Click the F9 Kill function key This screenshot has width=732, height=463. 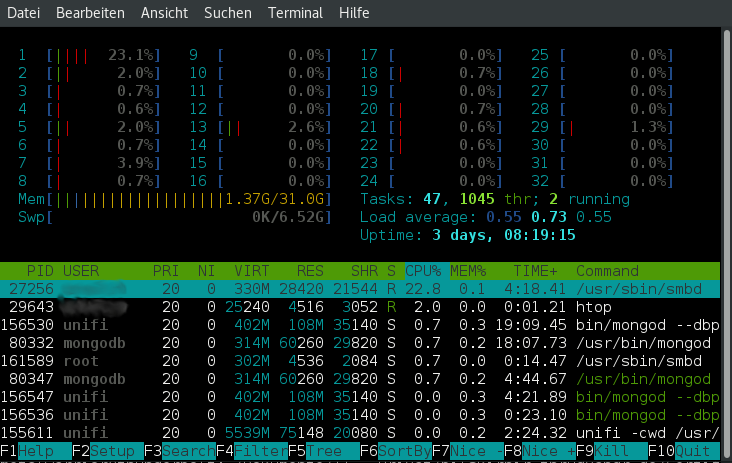pos(612,451)
